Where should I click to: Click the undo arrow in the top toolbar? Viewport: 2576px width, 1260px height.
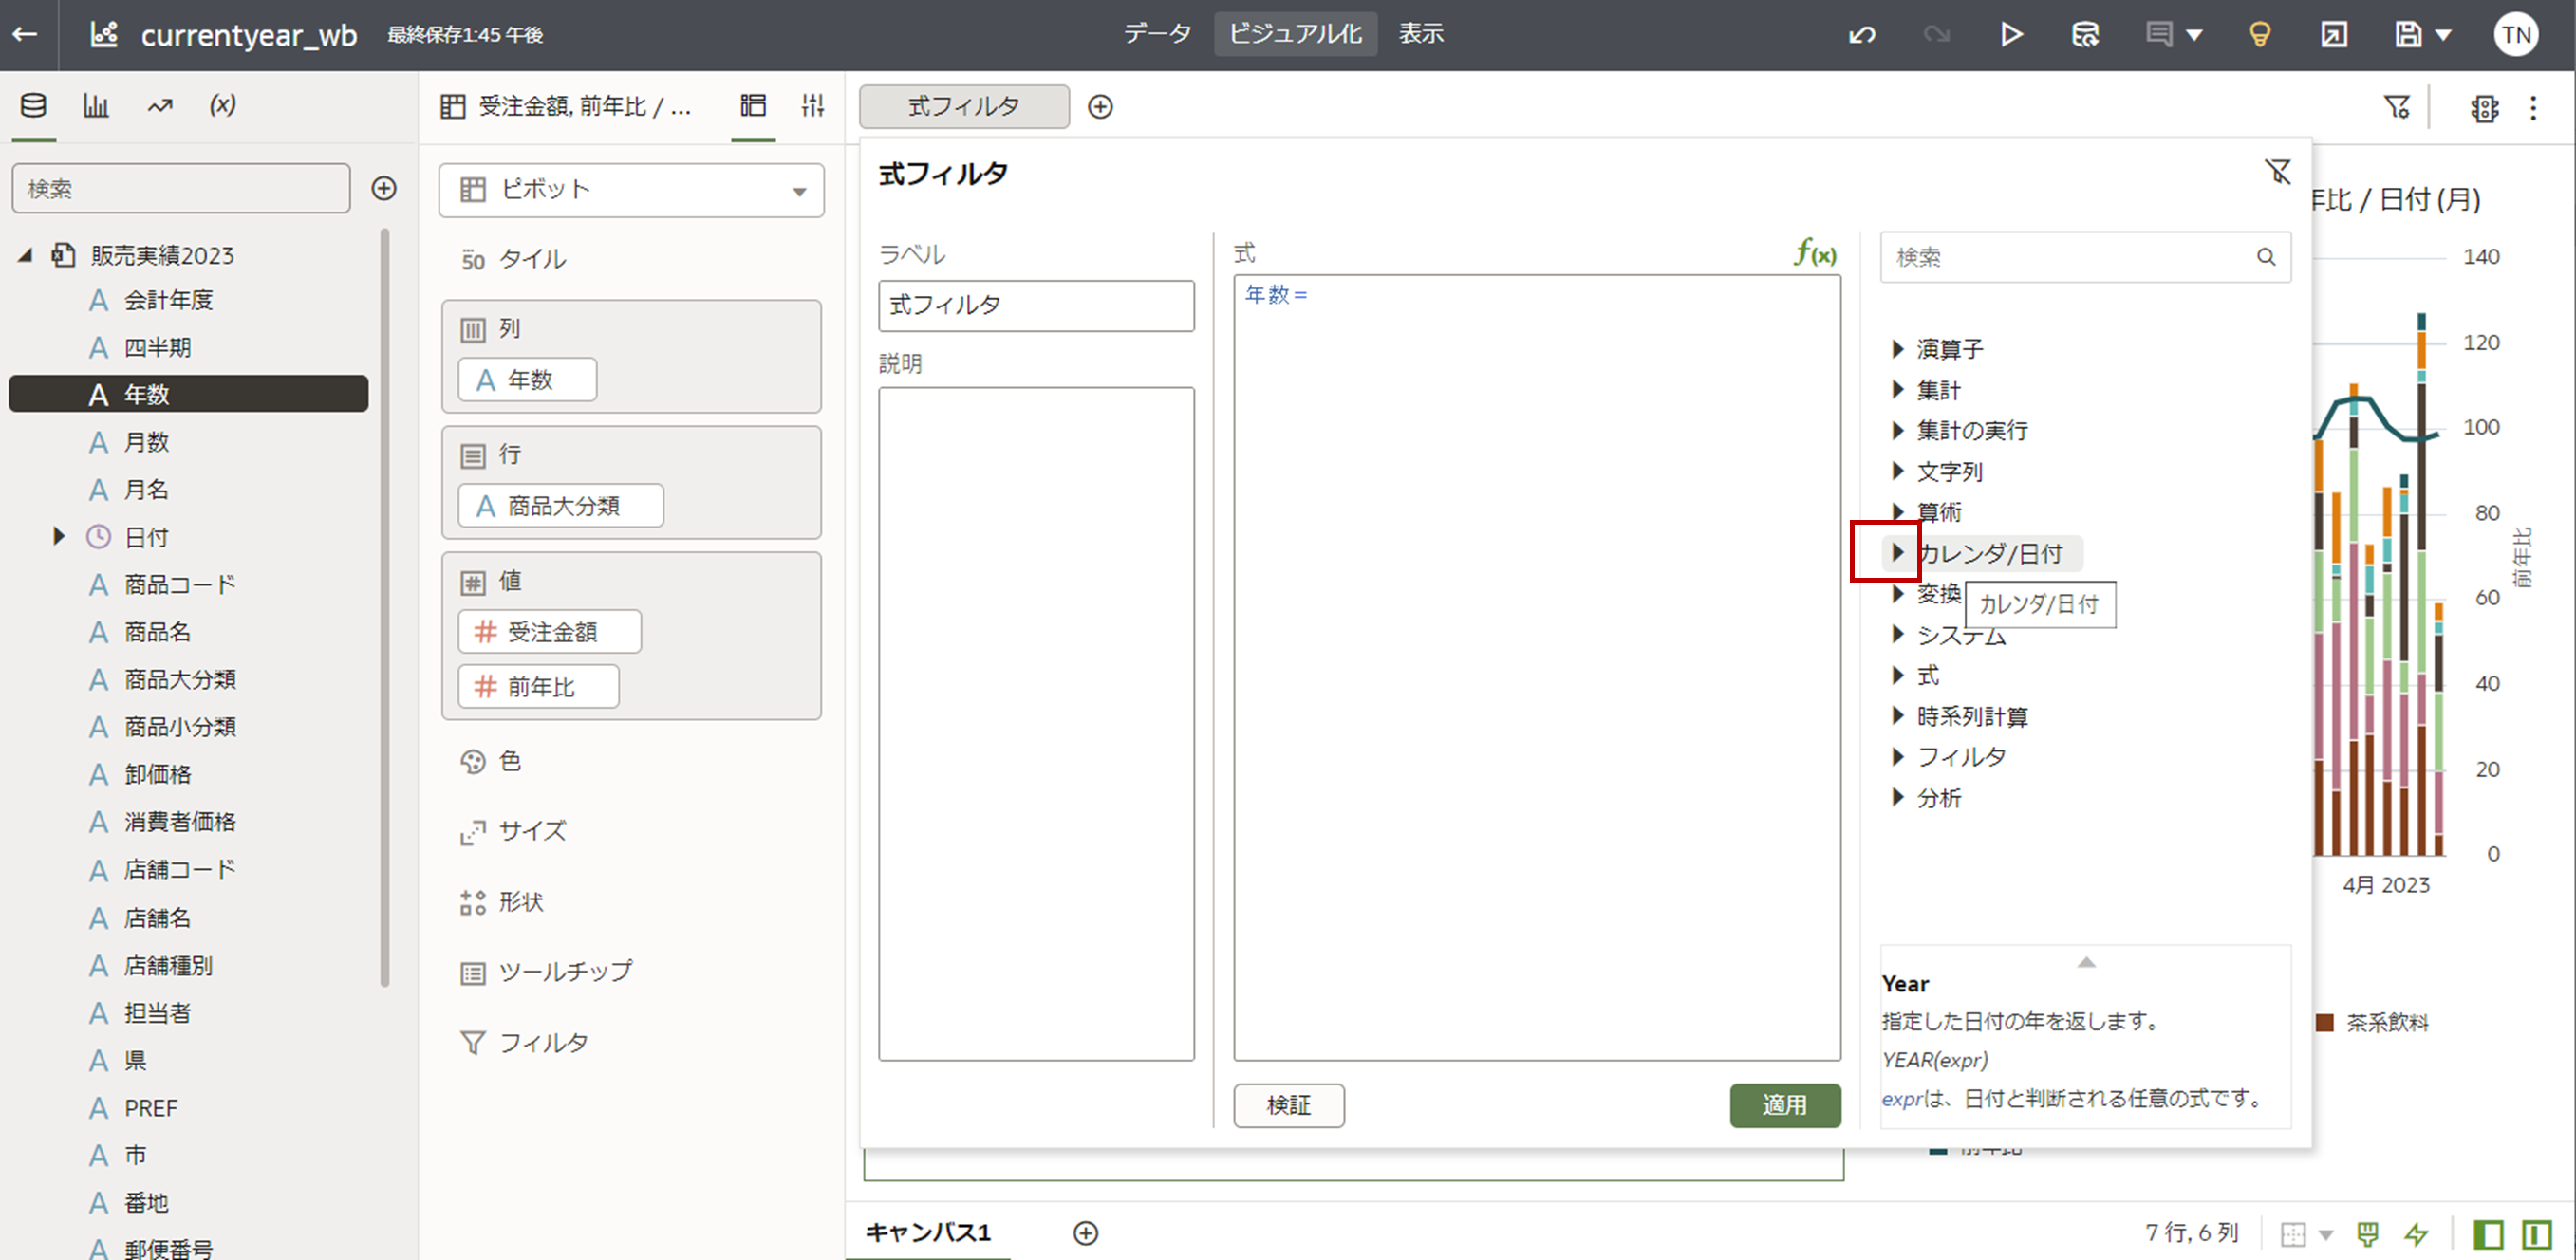pos(1861,35)
